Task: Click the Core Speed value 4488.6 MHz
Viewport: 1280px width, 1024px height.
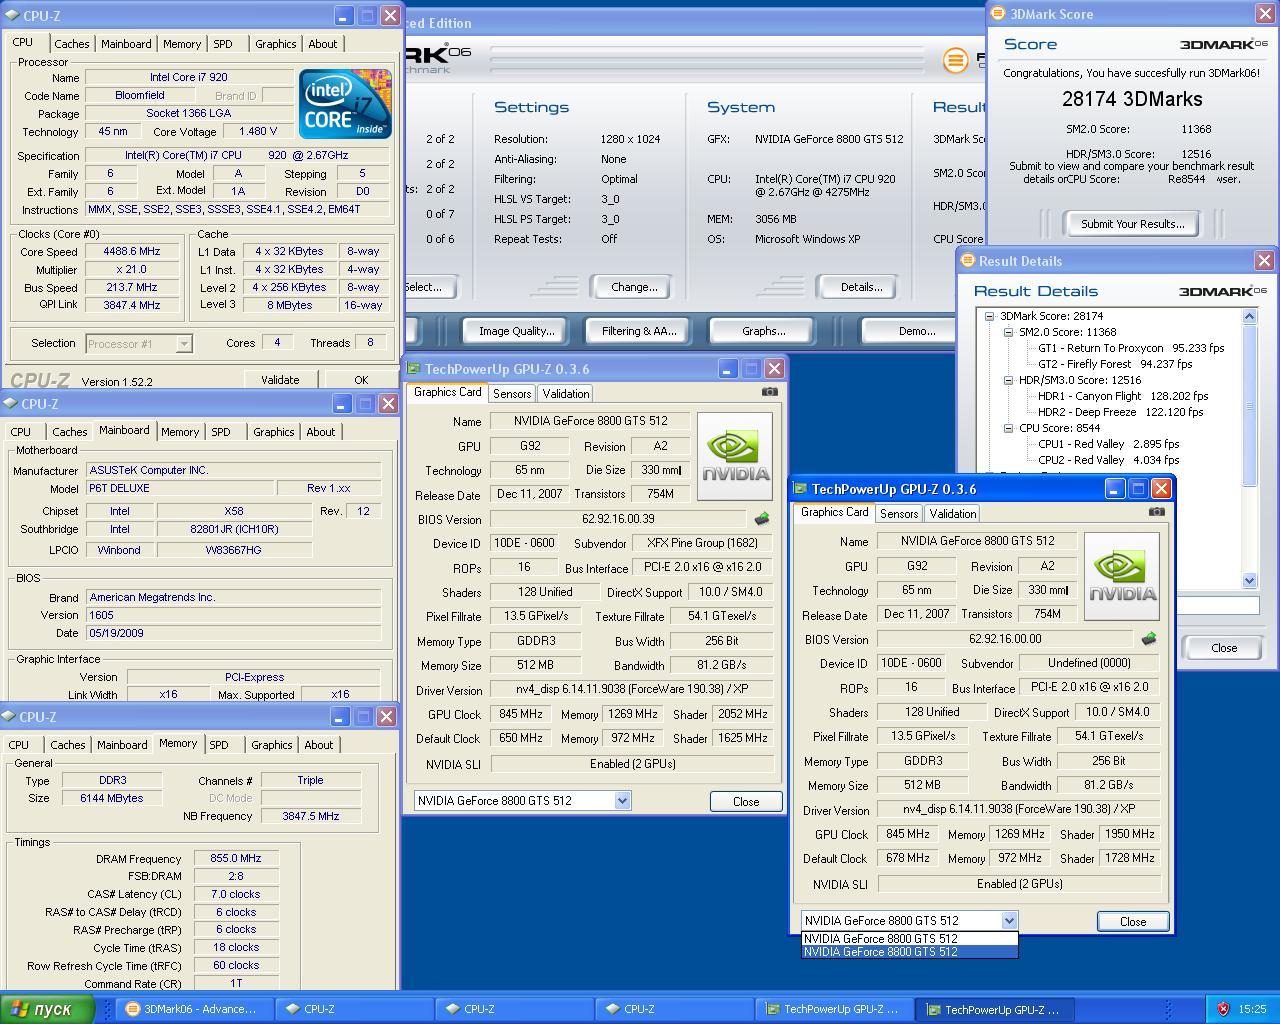Action: click(131, 252)
